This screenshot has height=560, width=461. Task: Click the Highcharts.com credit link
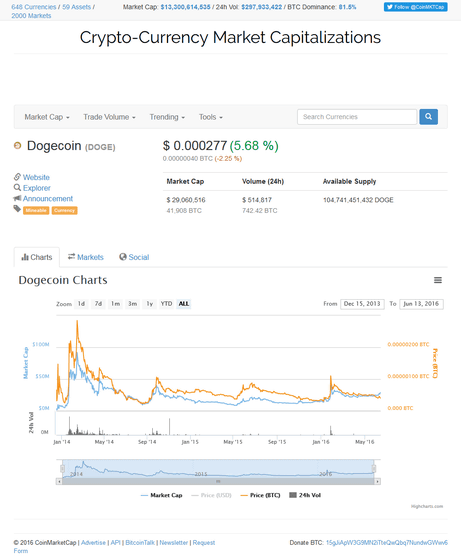(x=427, y=506)
